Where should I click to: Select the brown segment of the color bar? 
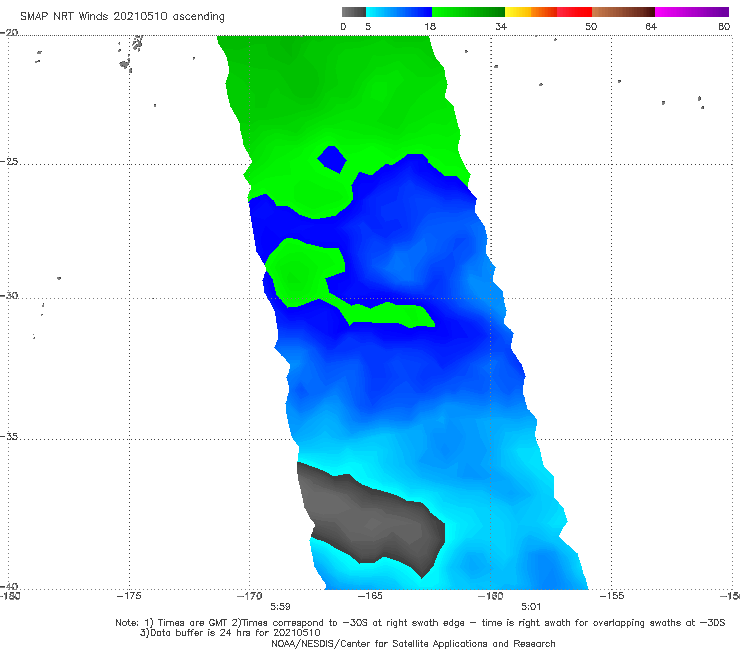[x=623, y=12]
